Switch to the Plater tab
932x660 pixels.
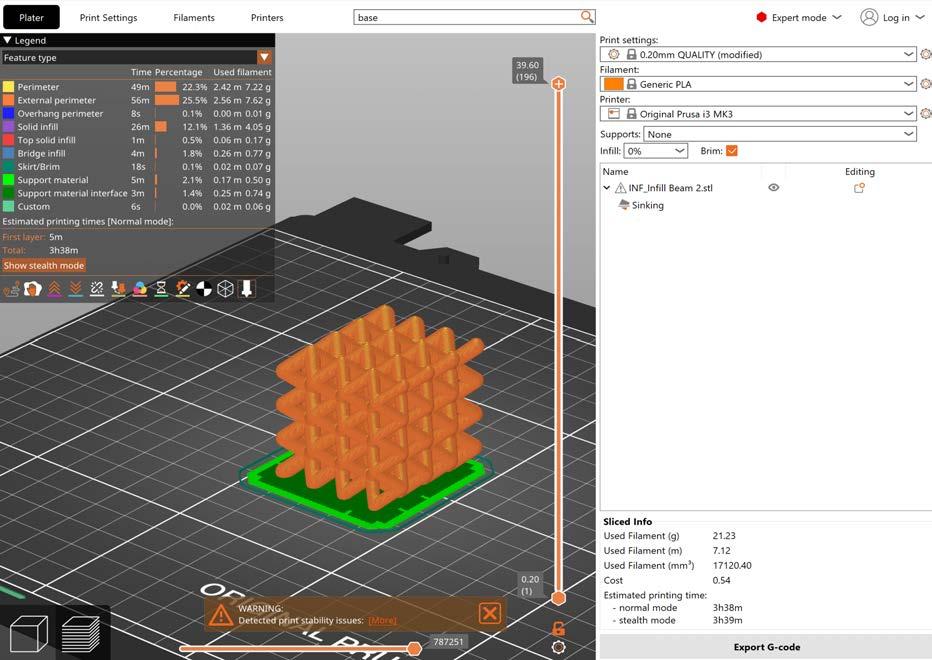point(32,17)
